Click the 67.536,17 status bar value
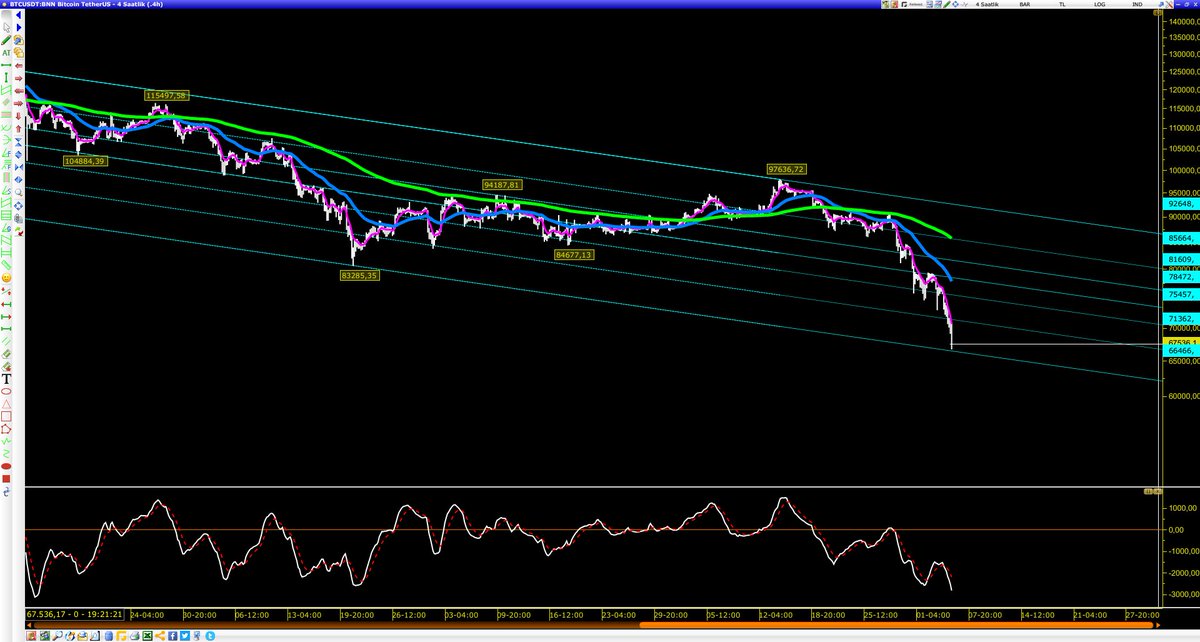The width and height of the screenshot is (1200, 642). click(x=46, y=614)
